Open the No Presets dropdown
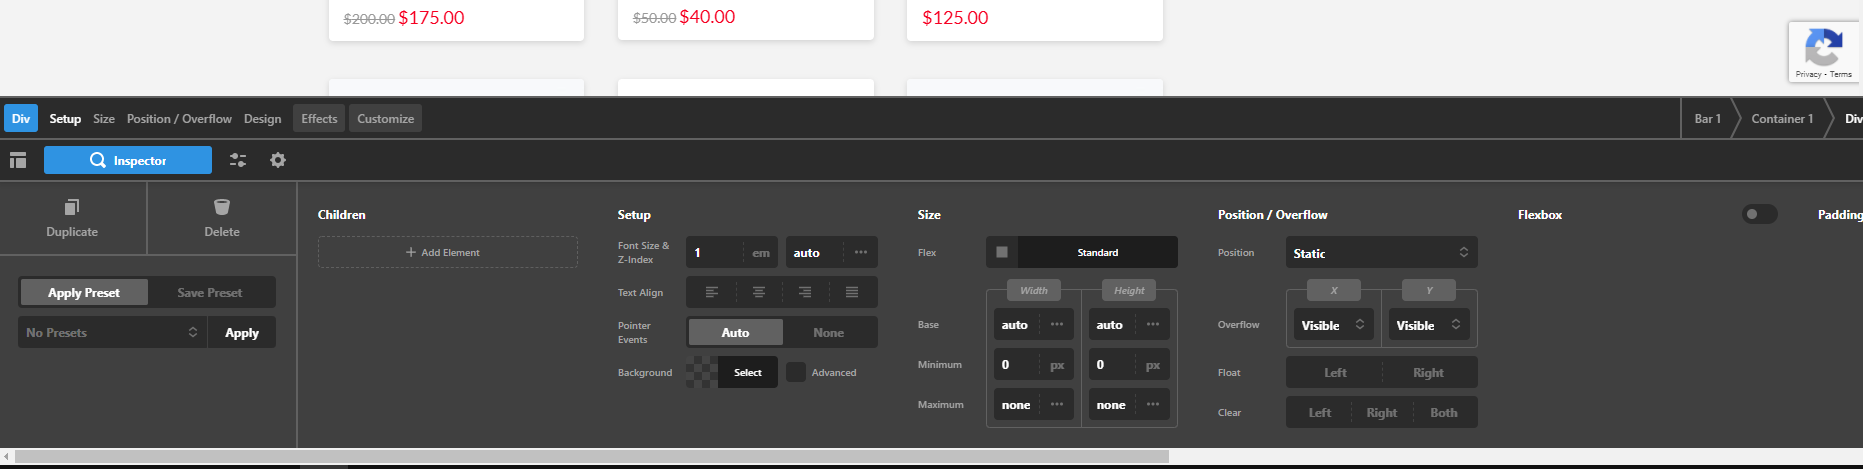Viewport: 1863px width, 469px height. [x=112, y=333]
